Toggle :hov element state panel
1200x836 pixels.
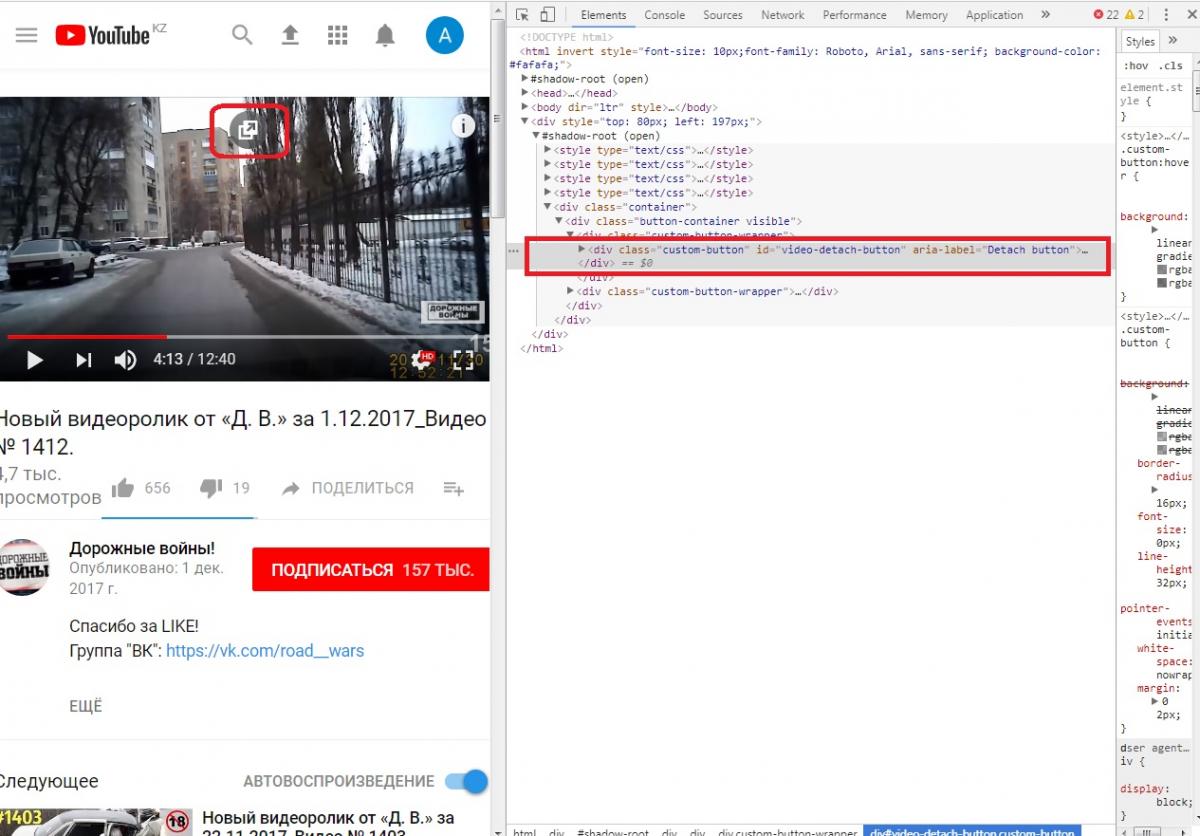click(x=1136, y=66)
